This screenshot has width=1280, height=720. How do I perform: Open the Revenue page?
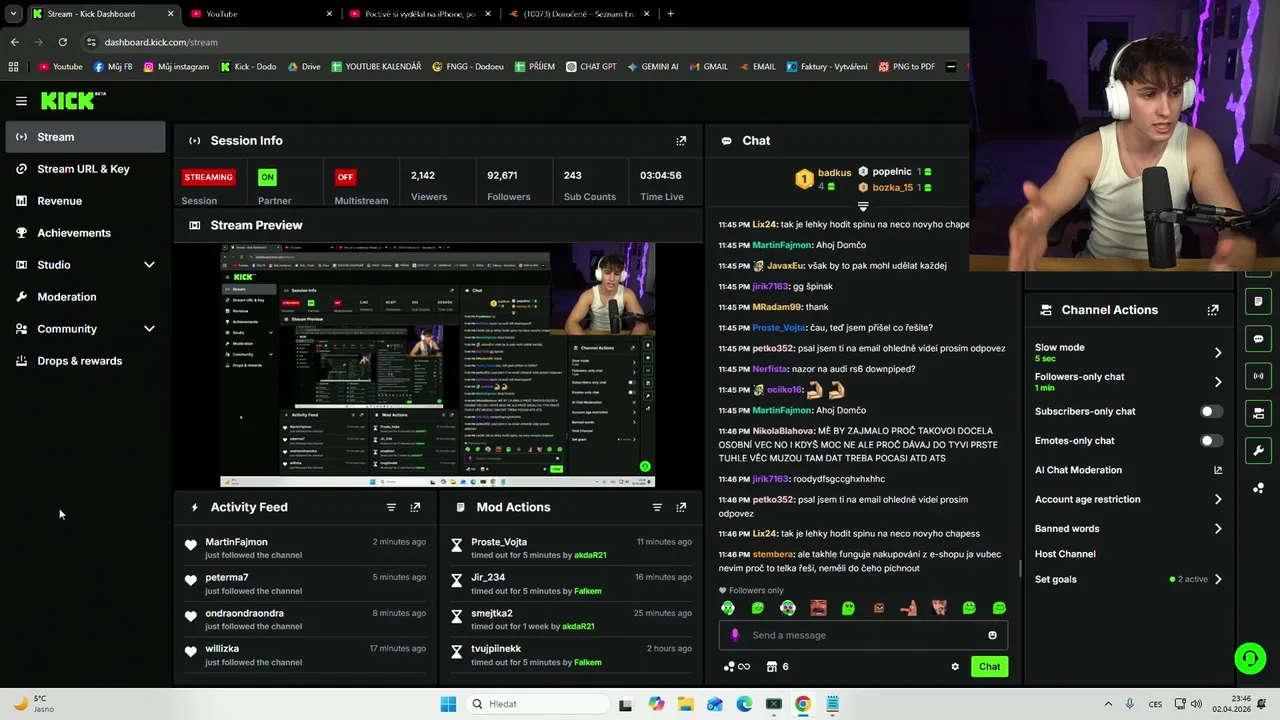coord(85,201)
